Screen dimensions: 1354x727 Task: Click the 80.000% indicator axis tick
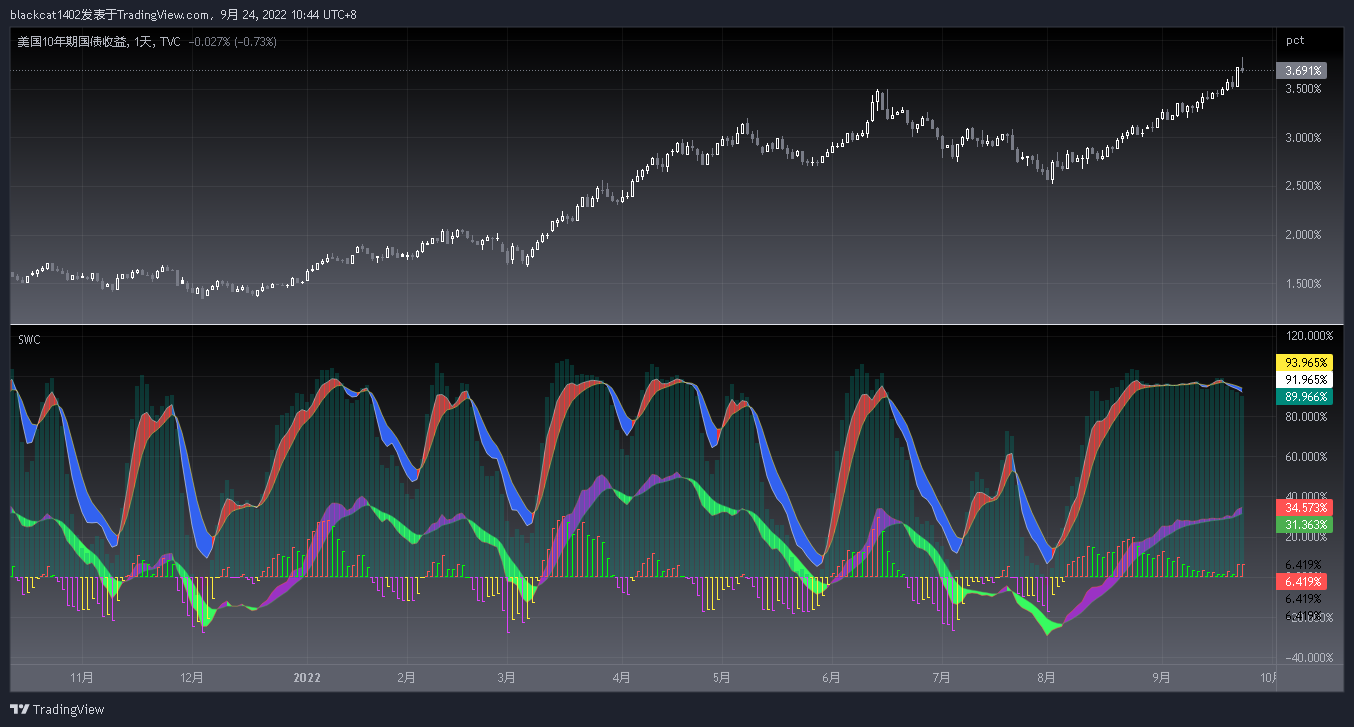1306,417
